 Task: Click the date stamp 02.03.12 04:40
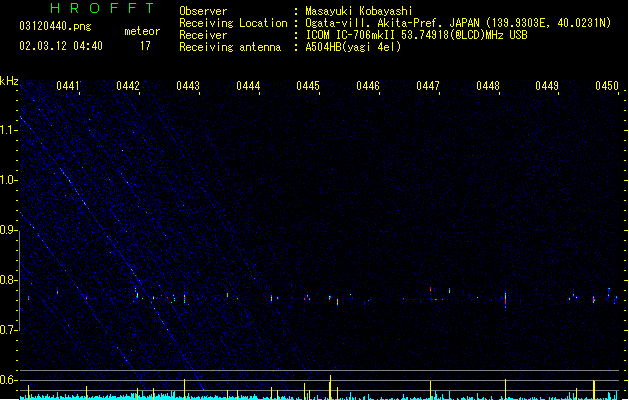(x=61, y=46)
